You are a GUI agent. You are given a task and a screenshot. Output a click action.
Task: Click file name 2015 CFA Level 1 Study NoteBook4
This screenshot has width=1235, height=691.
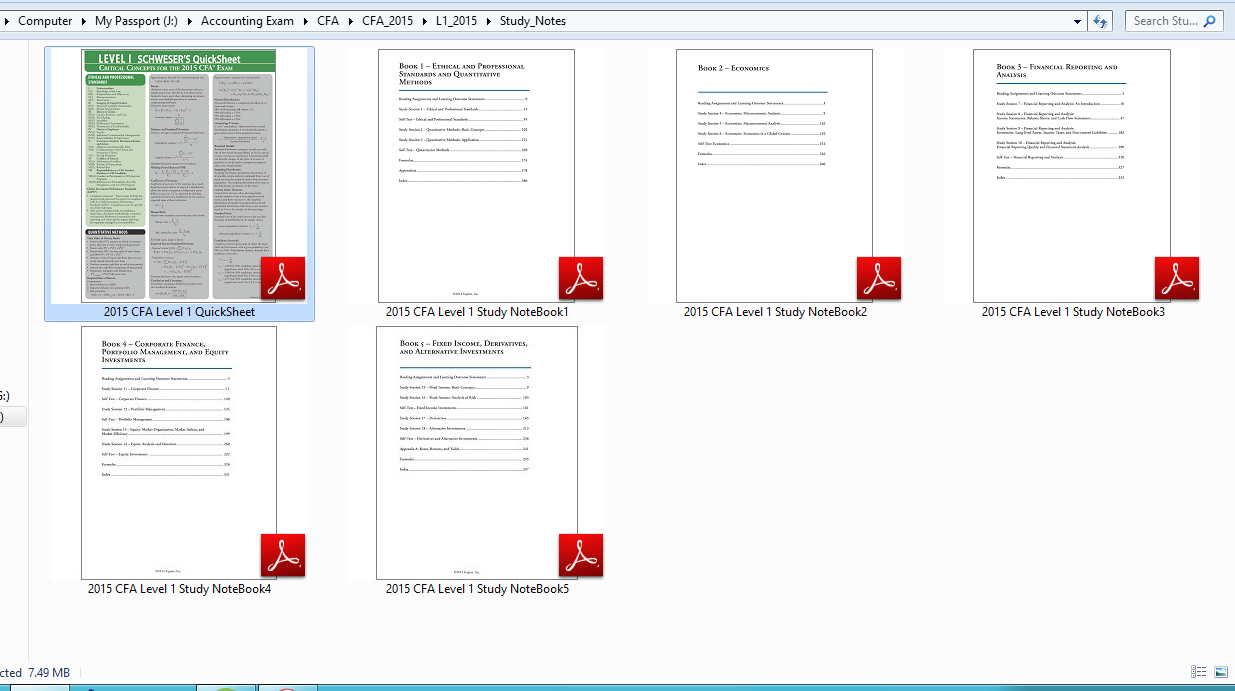point(179,589)
